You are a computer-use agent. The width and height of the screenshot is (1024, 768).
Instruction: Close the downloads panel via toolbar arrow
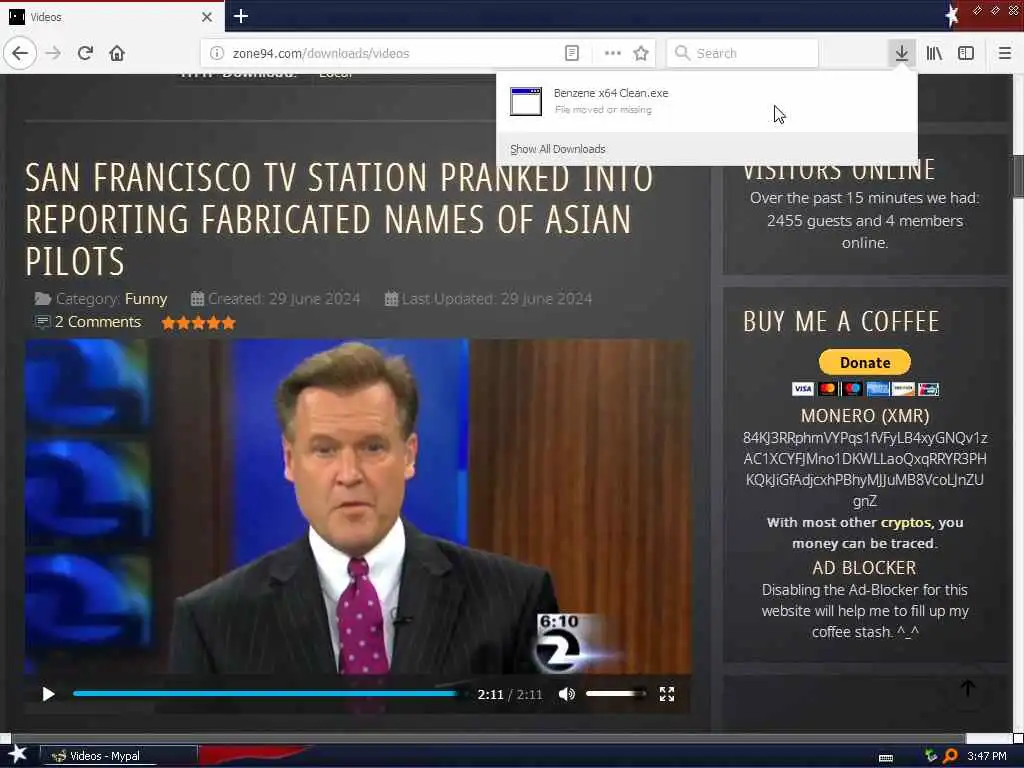[x=901, y=53]
